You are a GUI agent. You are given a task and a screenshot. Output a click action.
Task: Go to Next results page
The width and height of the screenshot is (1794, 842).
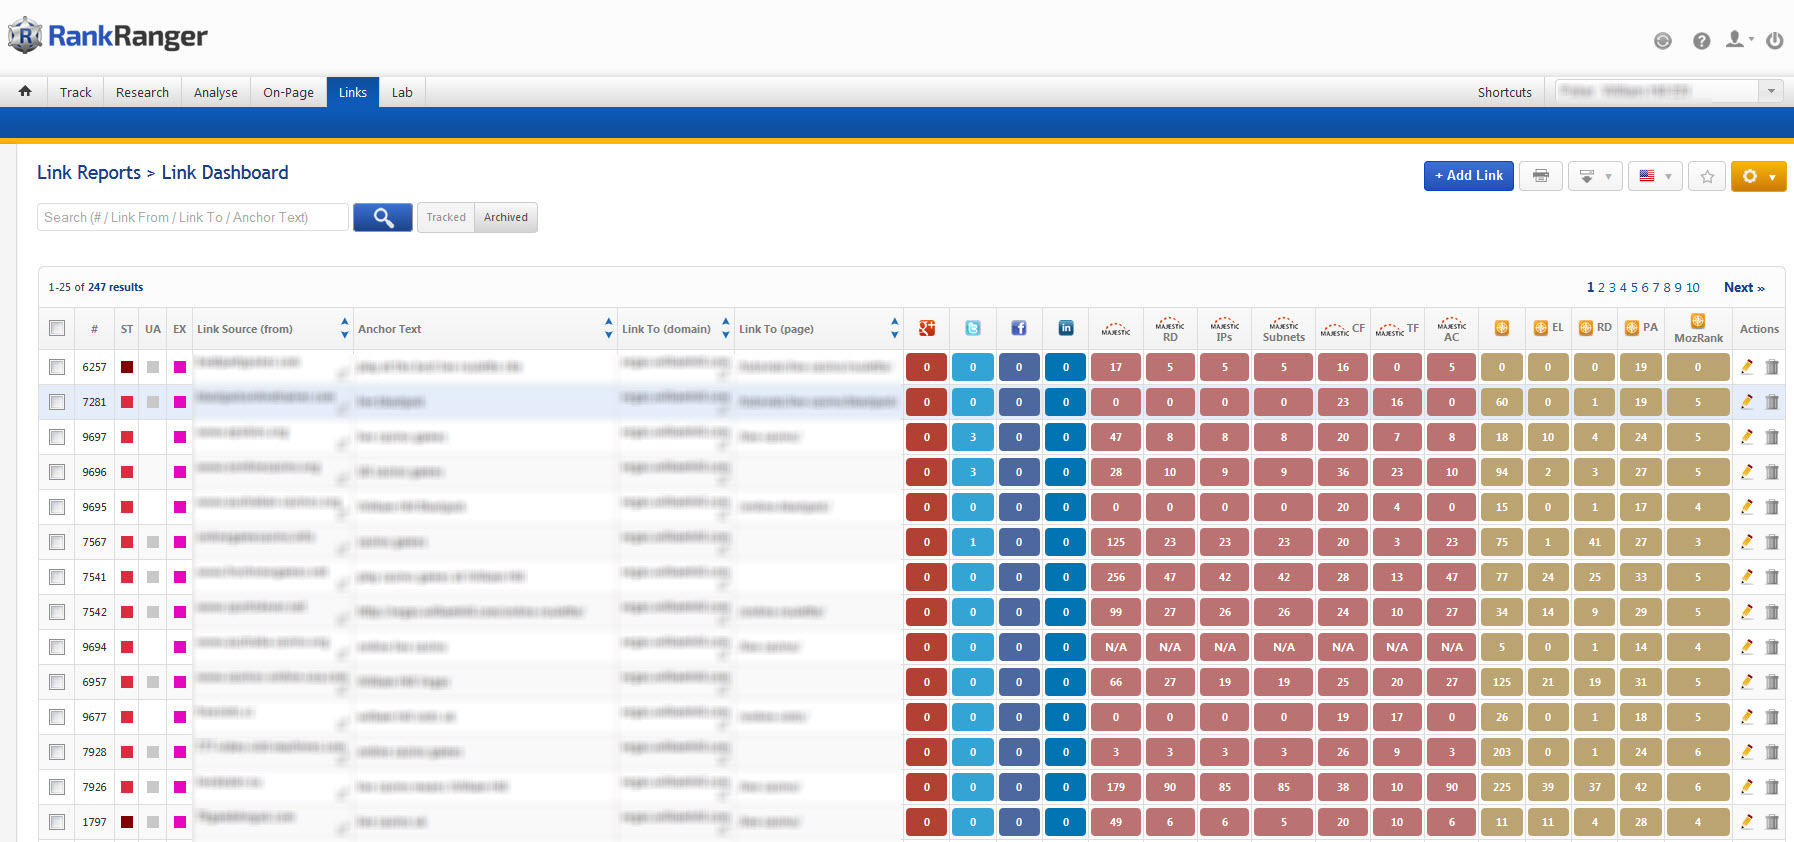[1743, 287]
